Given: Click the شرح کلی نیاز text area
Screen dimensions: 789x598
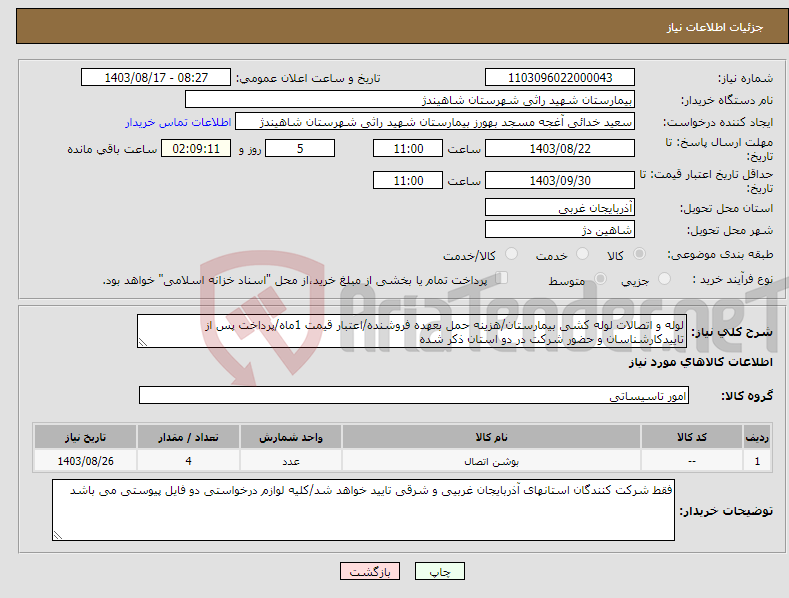Looking at the screenshot, I should (412, 331).
